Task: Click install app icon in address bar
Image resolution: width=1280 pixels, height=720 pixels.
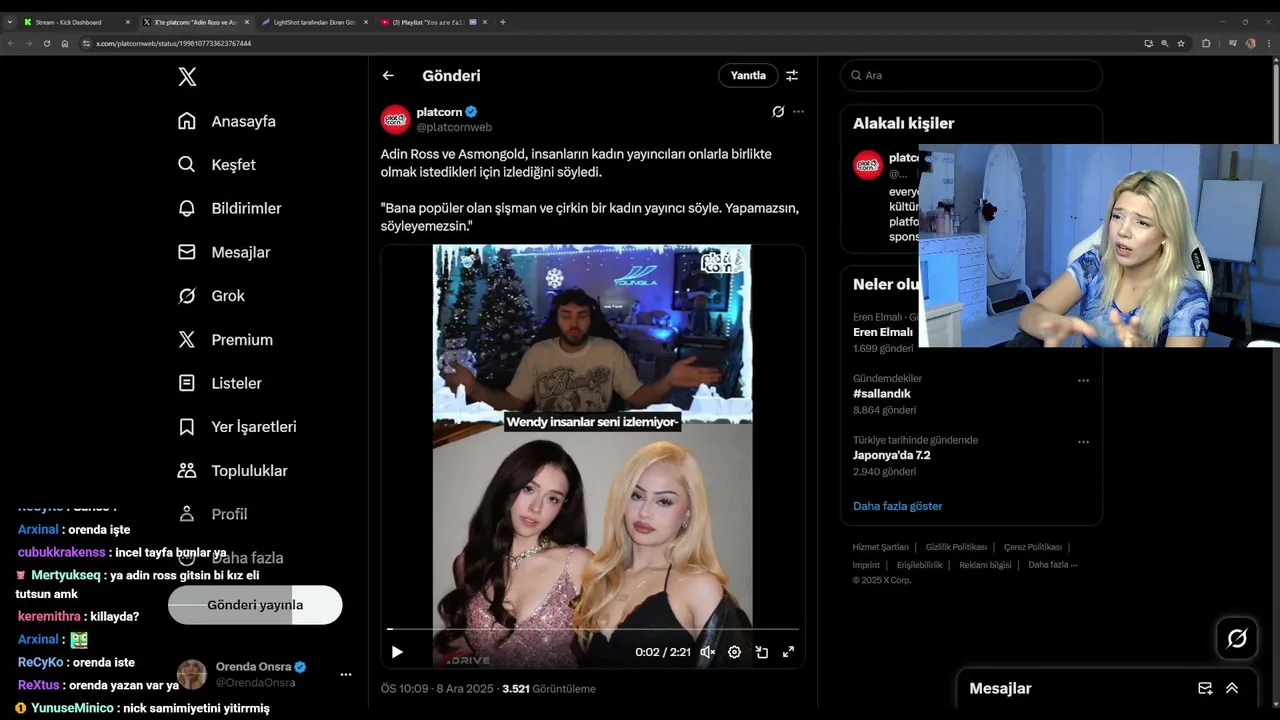Action: click(x=1149, y=43)
